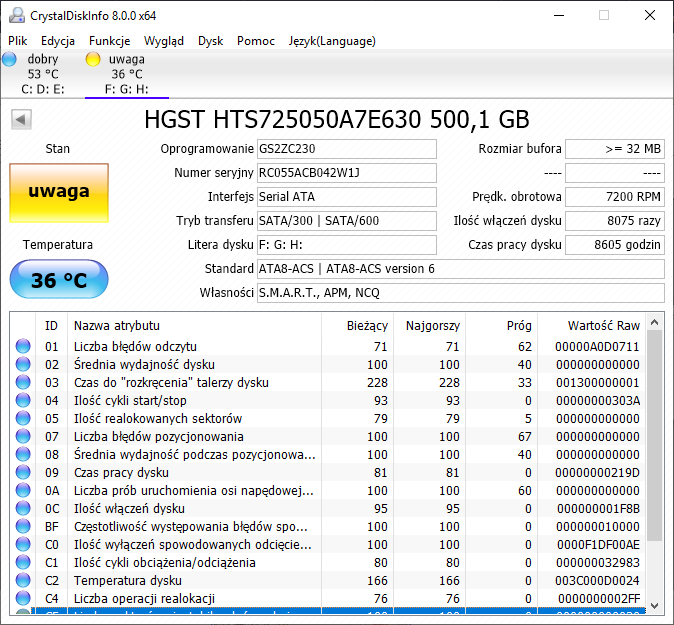
Task: Click the serial number field RC055ACB042W1J
Action: (x=346, y=173)
